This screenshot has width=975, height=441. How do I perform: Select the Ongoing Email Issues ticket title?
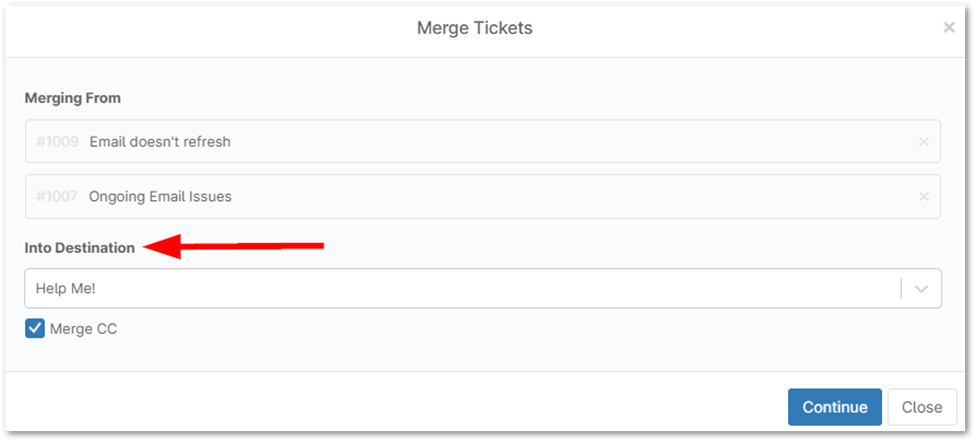[x=160, y=197]
